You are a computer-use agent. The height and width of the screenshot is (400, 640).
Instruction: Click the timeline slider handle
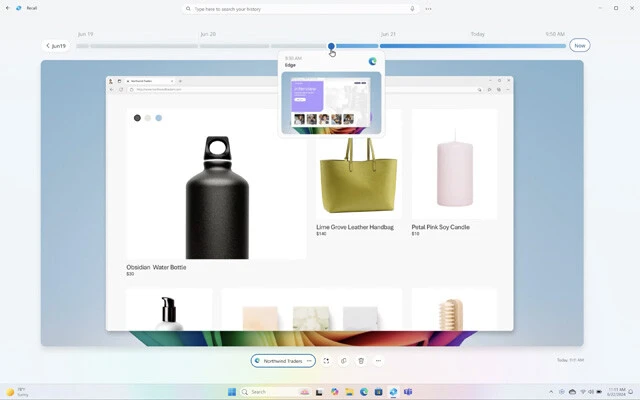click(x=331, y=46)
